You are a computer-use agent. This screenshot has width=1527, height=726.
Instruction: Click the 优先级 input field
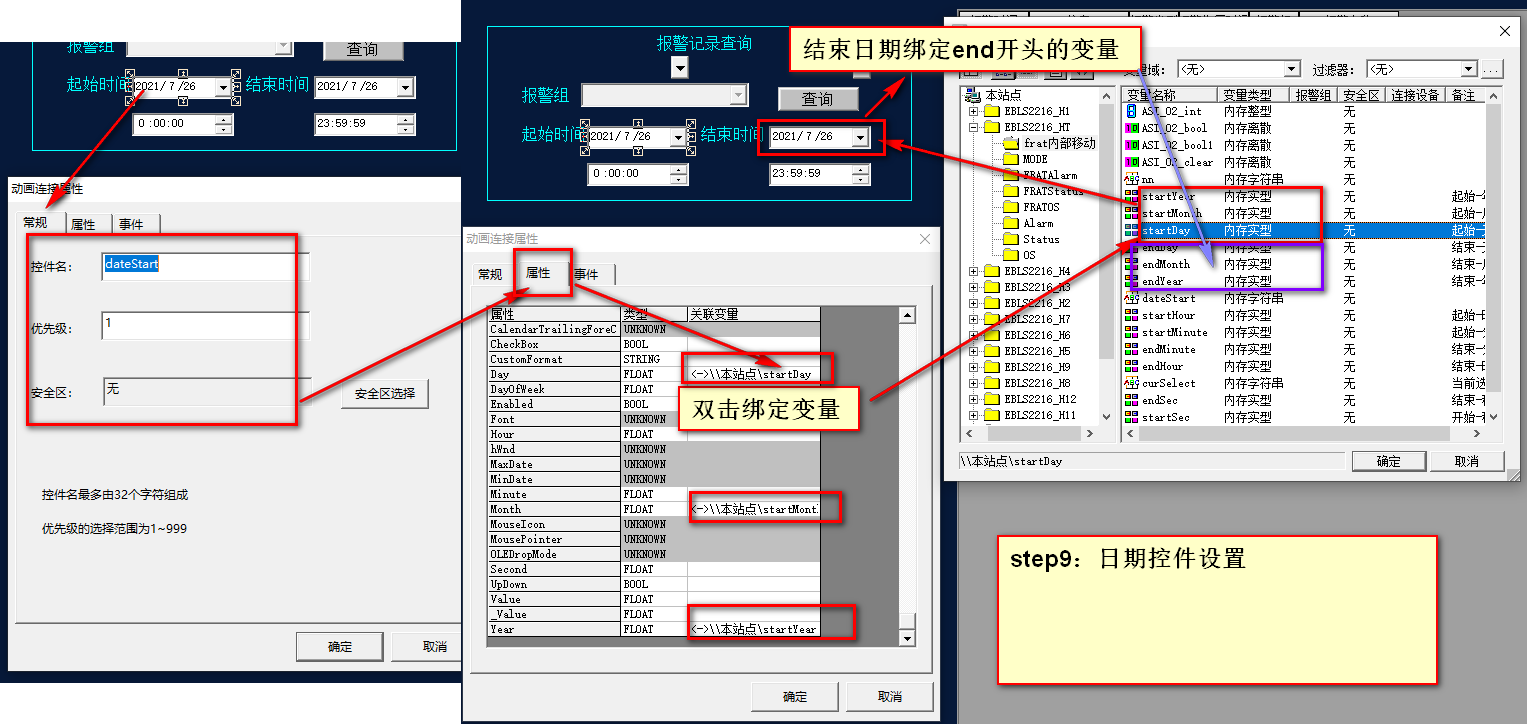205,325
